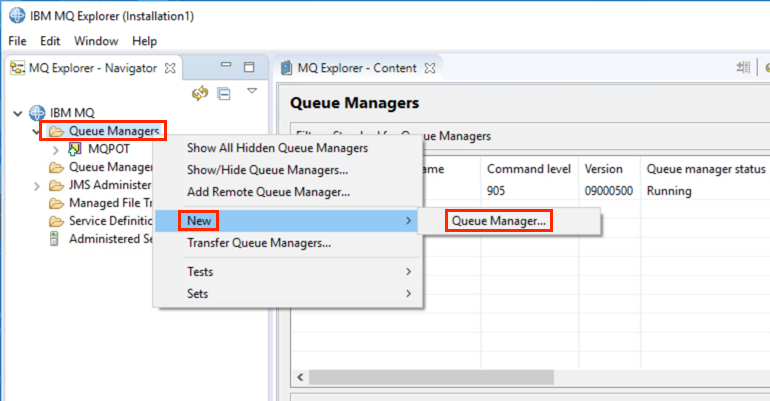770x401 pixels.
Task: Click the Queue manager status column header
Action: pyautogui.click(x=706, y=169)
